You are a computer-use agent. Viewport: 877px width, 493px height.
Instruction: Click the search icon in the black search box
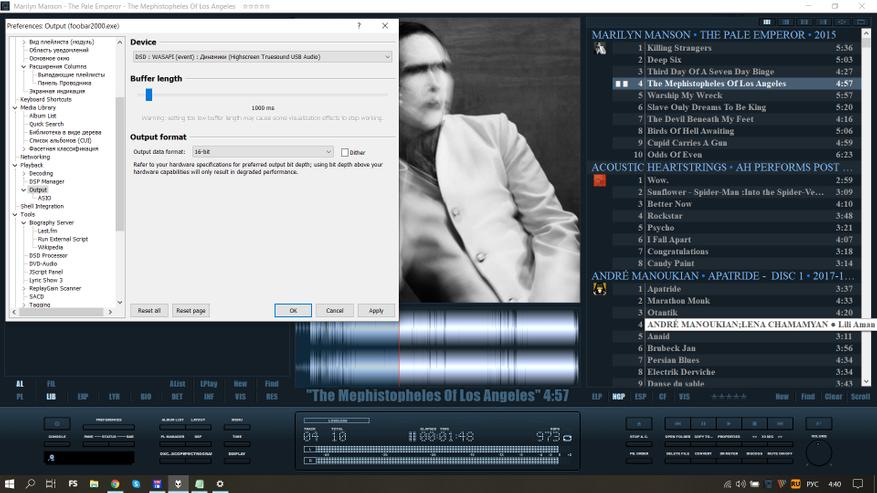[51, 458]
